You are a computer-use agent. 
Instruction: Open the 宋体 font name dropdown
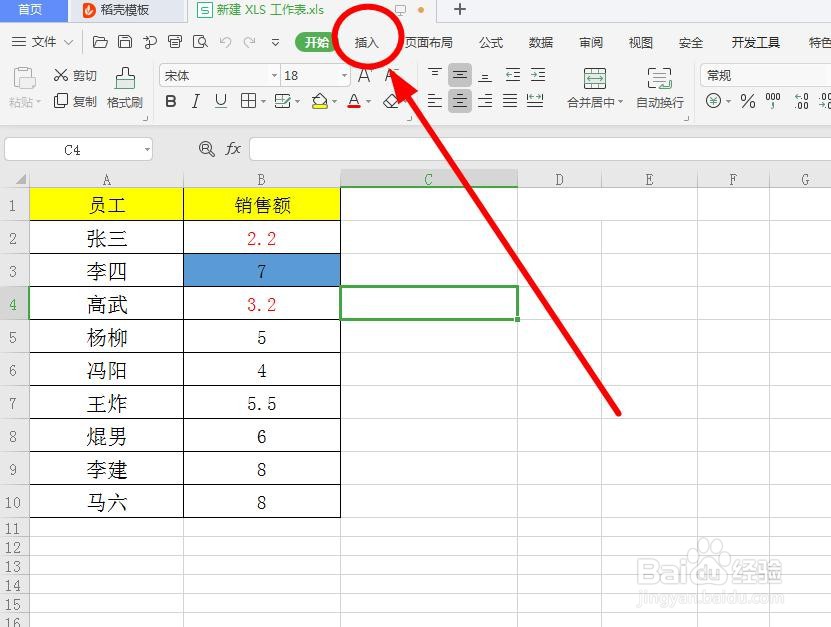point(275,74)
